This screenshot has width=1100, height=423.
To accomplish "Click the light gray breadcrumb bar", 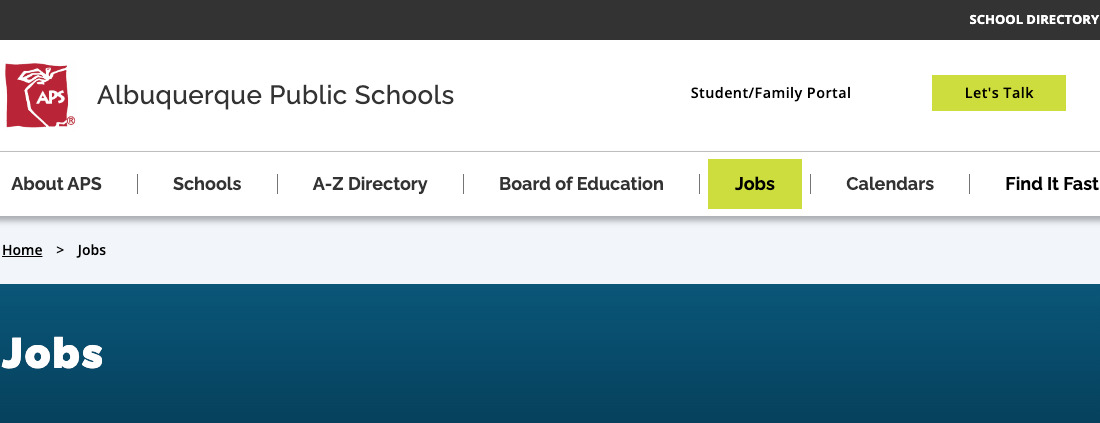I will point(600,250).
